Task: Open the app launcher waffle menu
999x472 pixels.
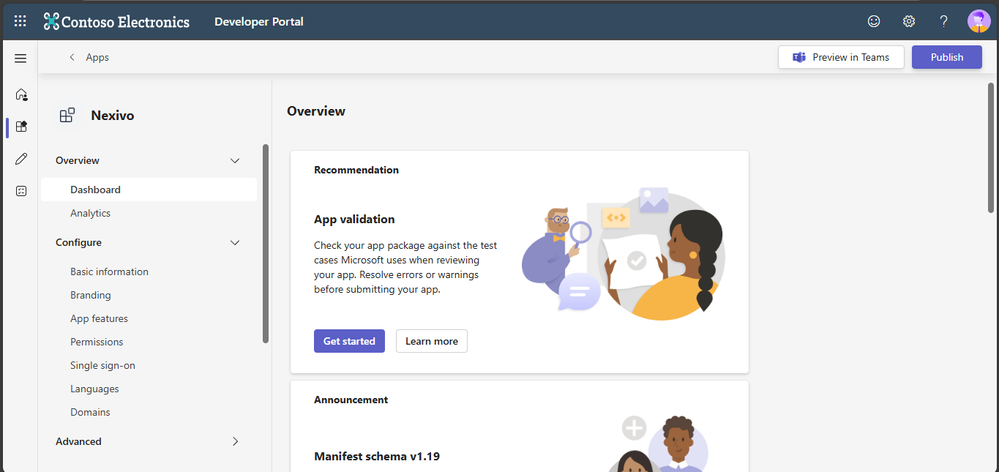Action: tap(20, 21)
